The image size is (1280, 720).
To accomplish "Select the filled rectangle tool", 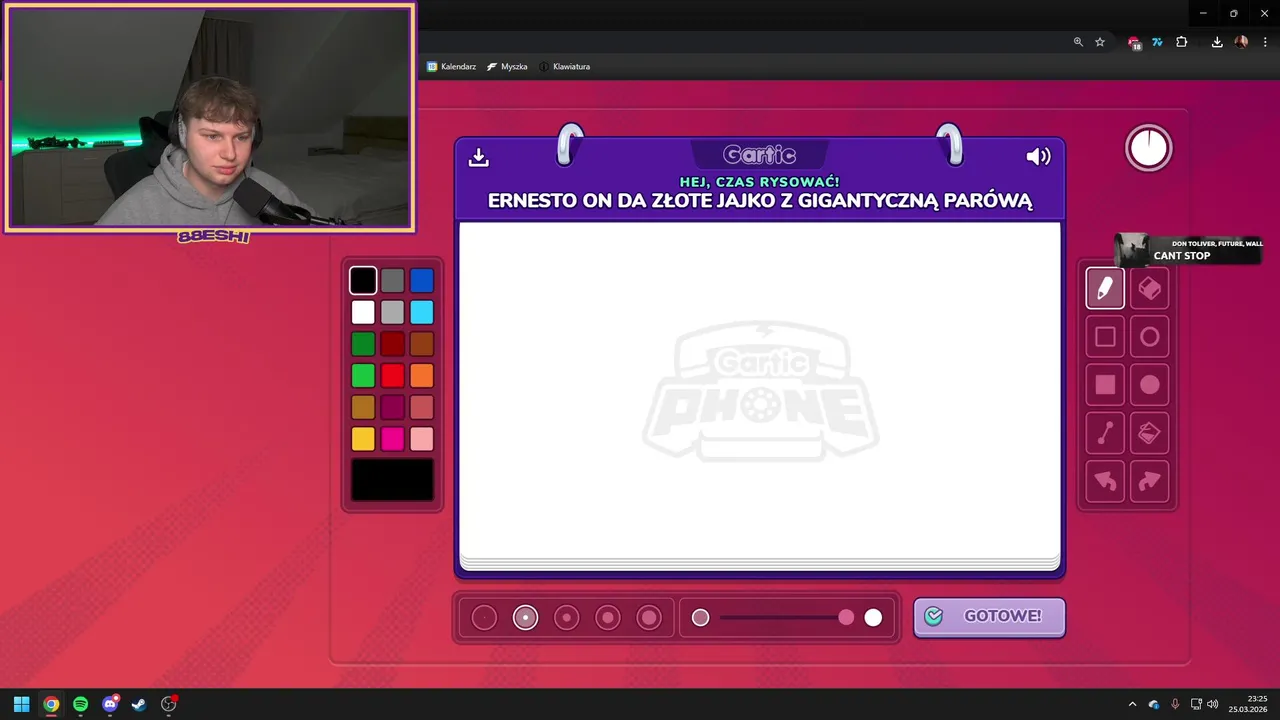I will pyautogui.click(x=1105, y=385).
